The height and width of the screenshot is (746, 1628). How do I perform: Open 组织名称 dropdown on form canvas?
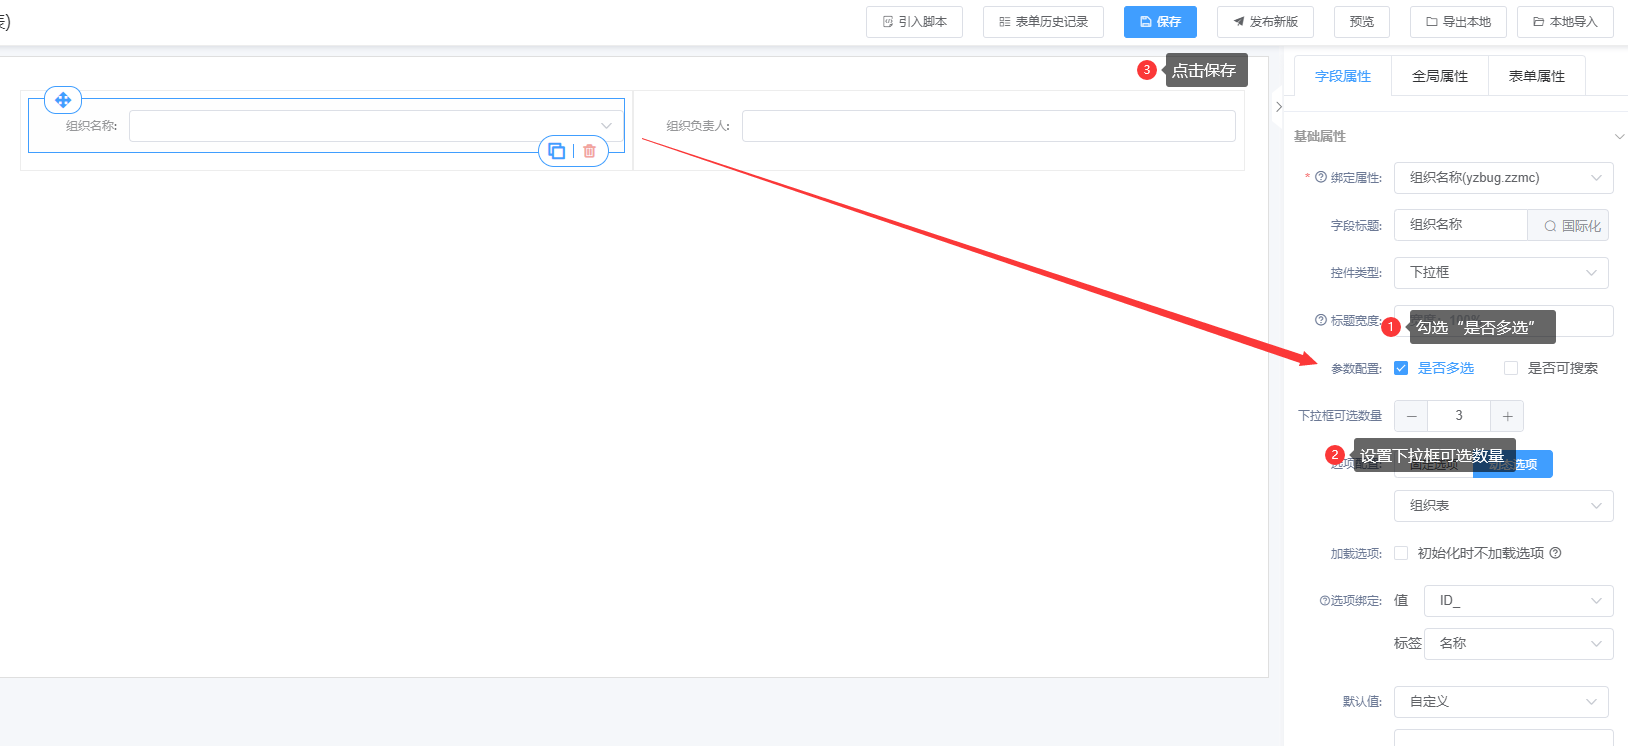(376, 126)
